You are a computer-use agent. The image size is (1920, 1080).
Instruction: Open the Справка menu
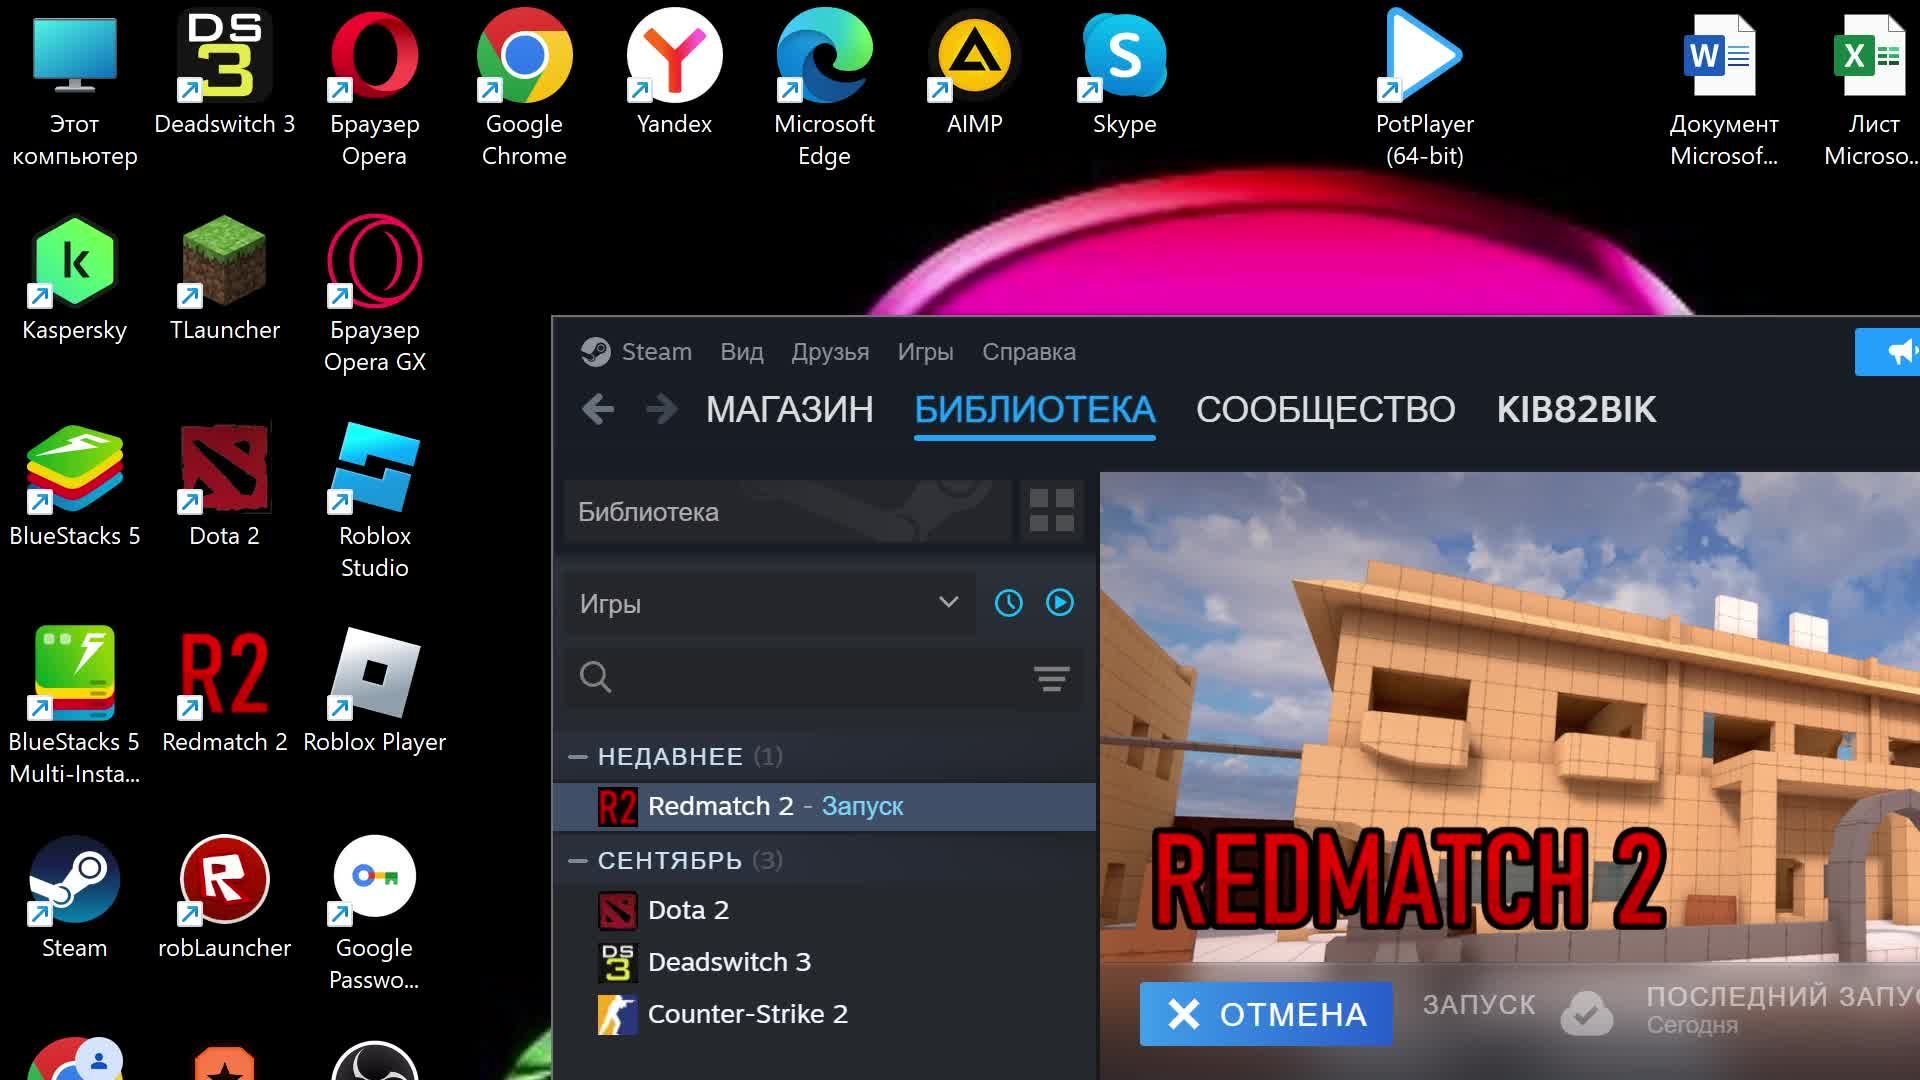pos(1029,352)
